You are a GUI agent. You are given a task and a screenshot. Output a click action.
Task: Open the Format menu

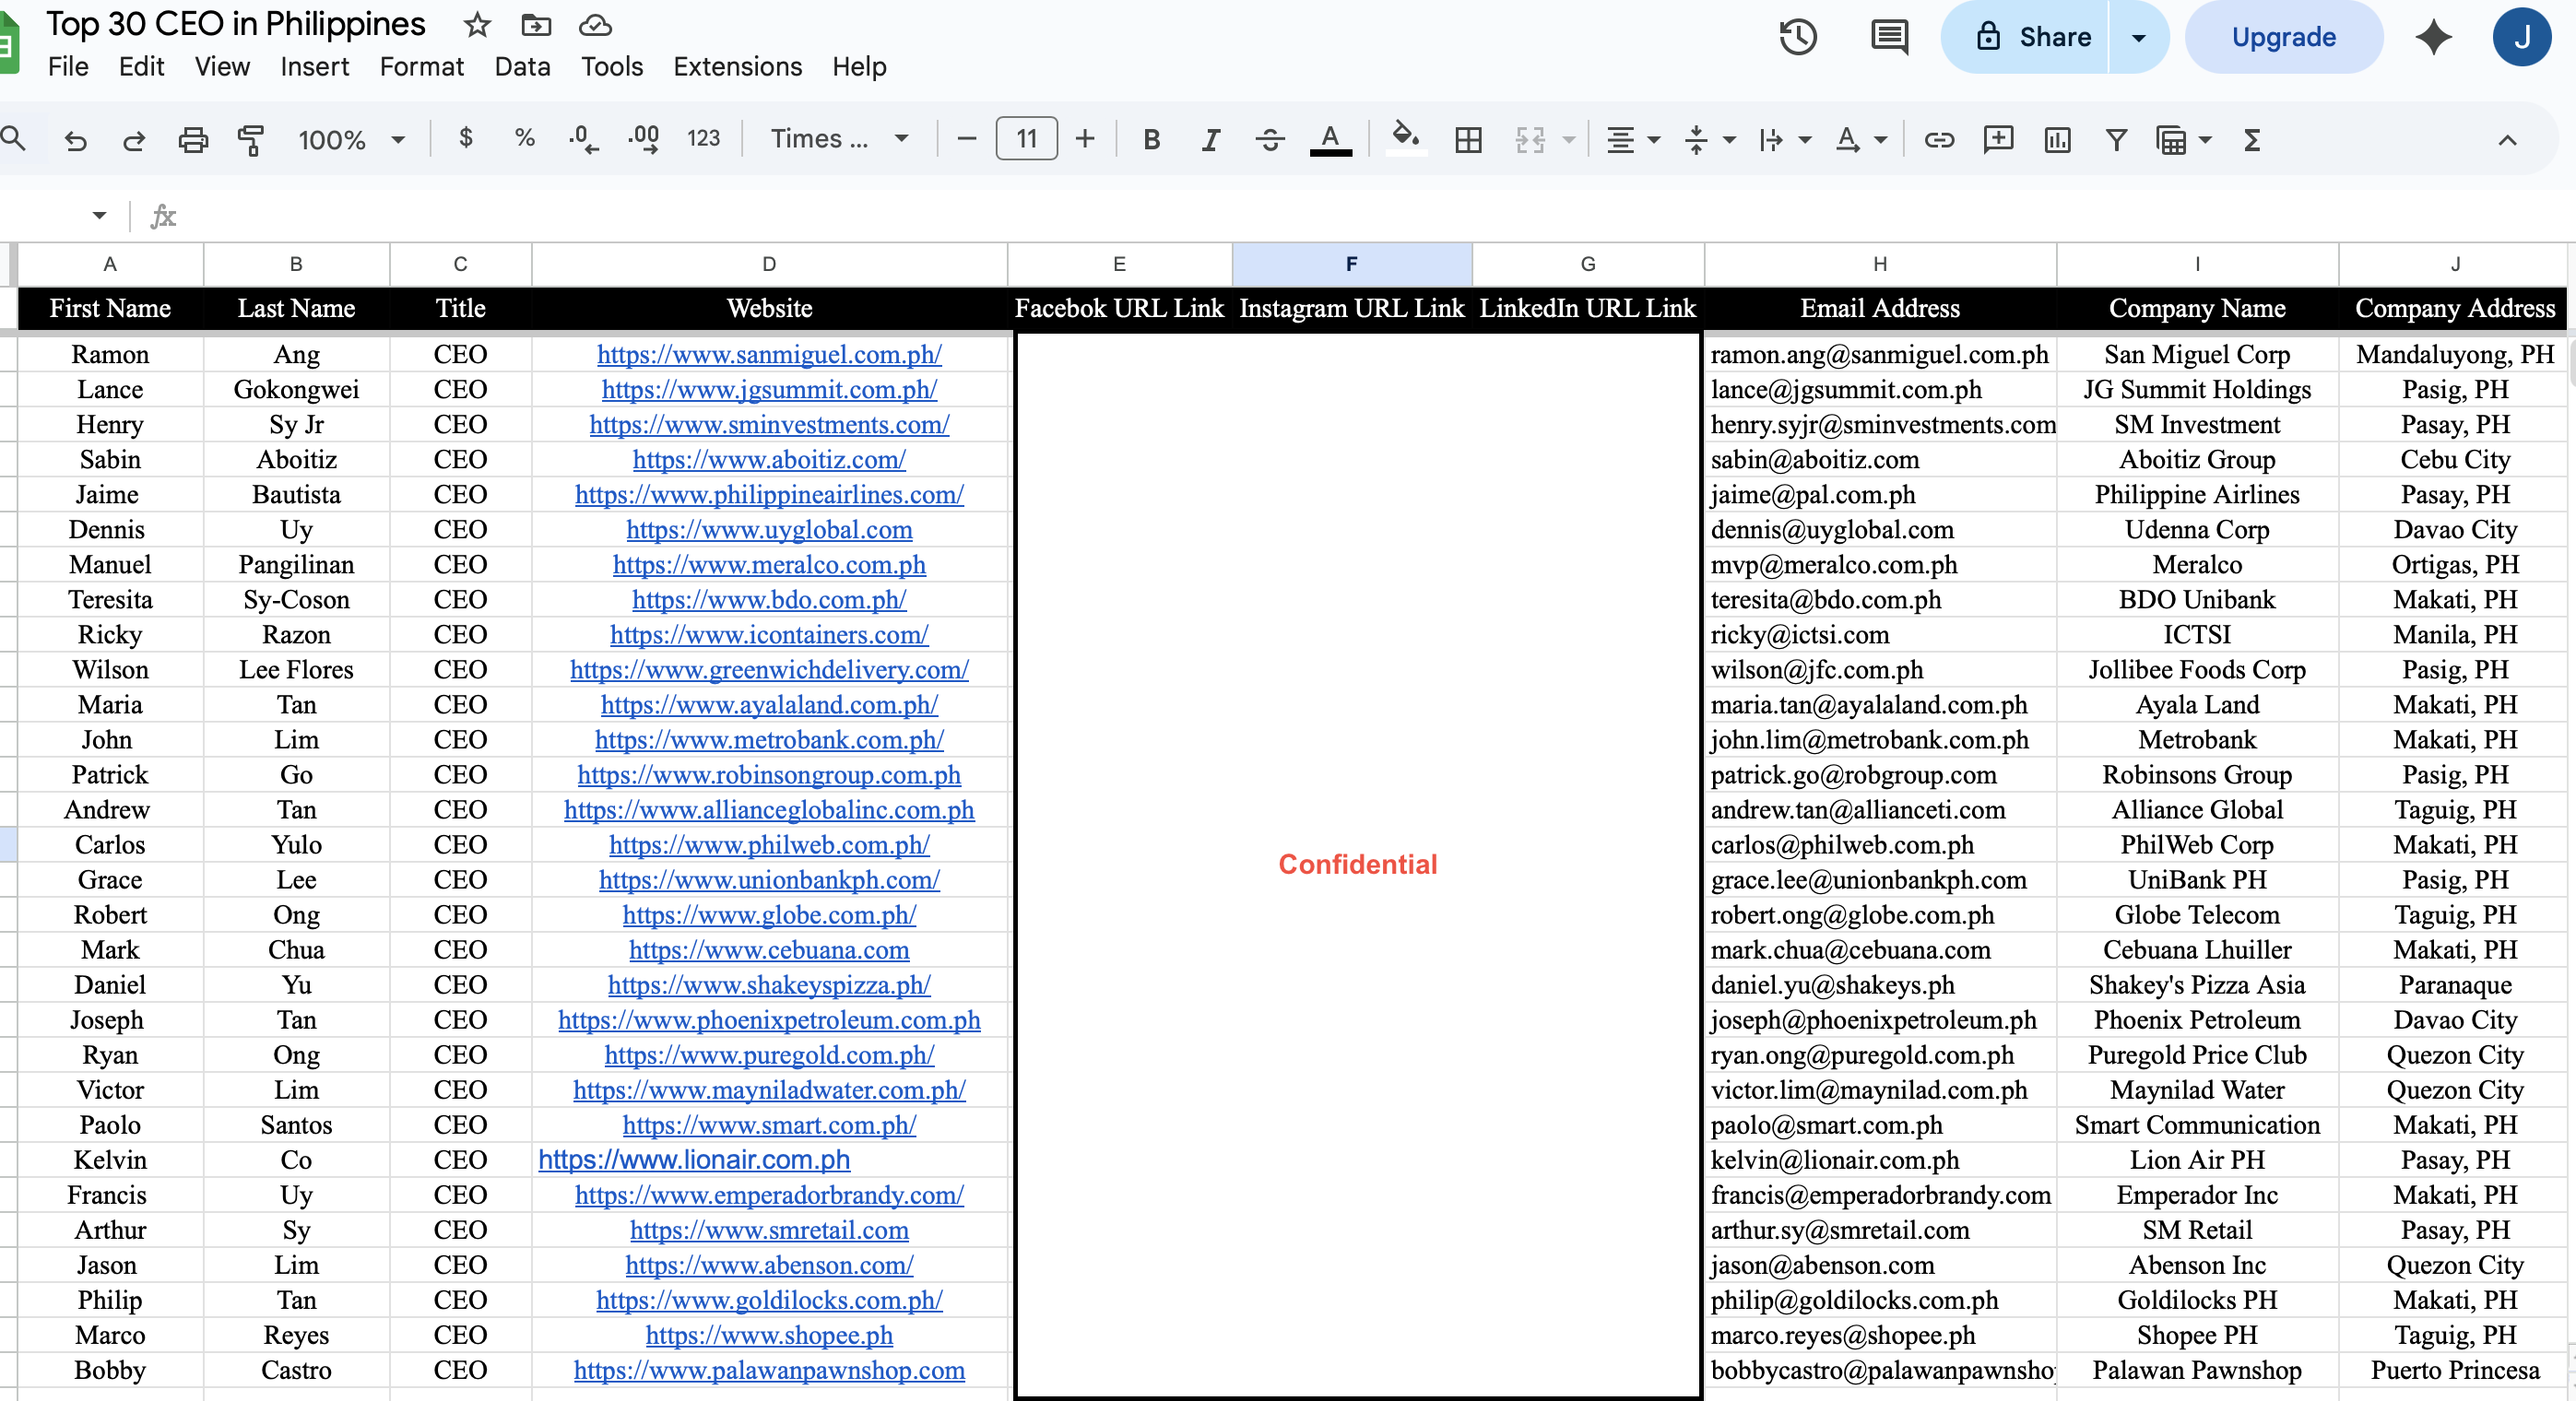tap(421, 67)
